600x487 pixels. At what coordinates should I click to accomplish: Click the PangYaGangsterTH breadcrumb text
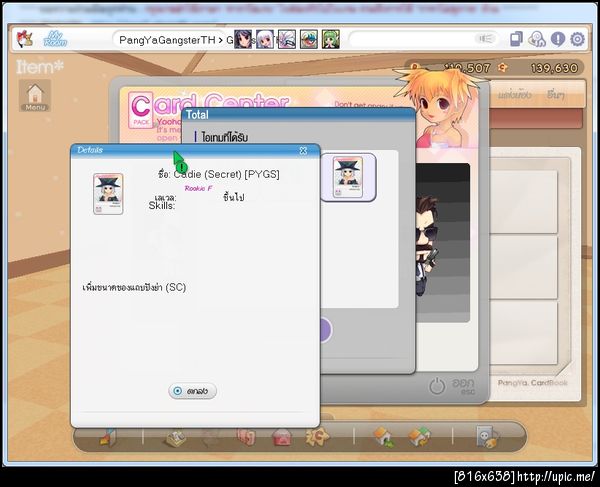click(x=167, y=40)
